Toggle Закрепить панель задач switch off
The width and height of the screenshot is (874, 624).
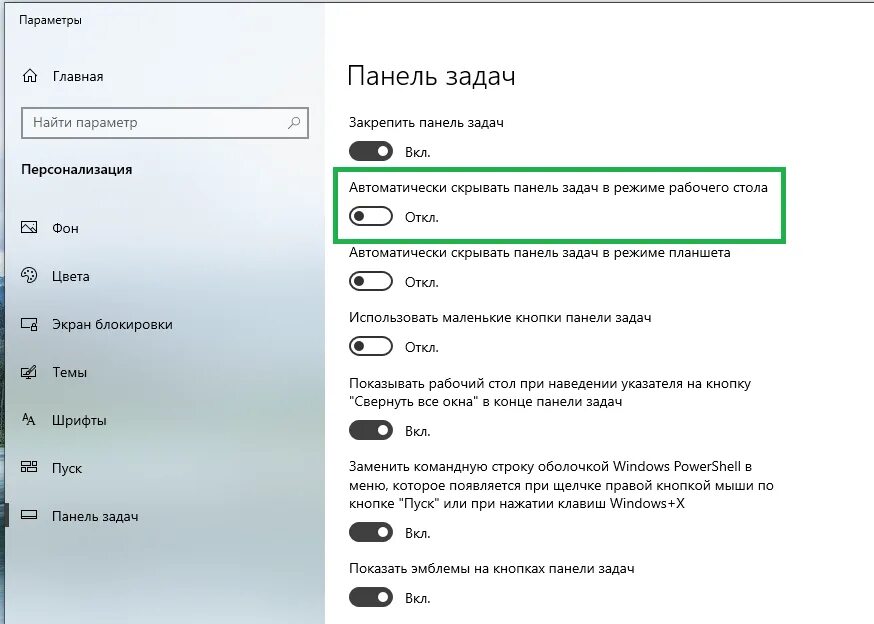(x=371, y=152)
